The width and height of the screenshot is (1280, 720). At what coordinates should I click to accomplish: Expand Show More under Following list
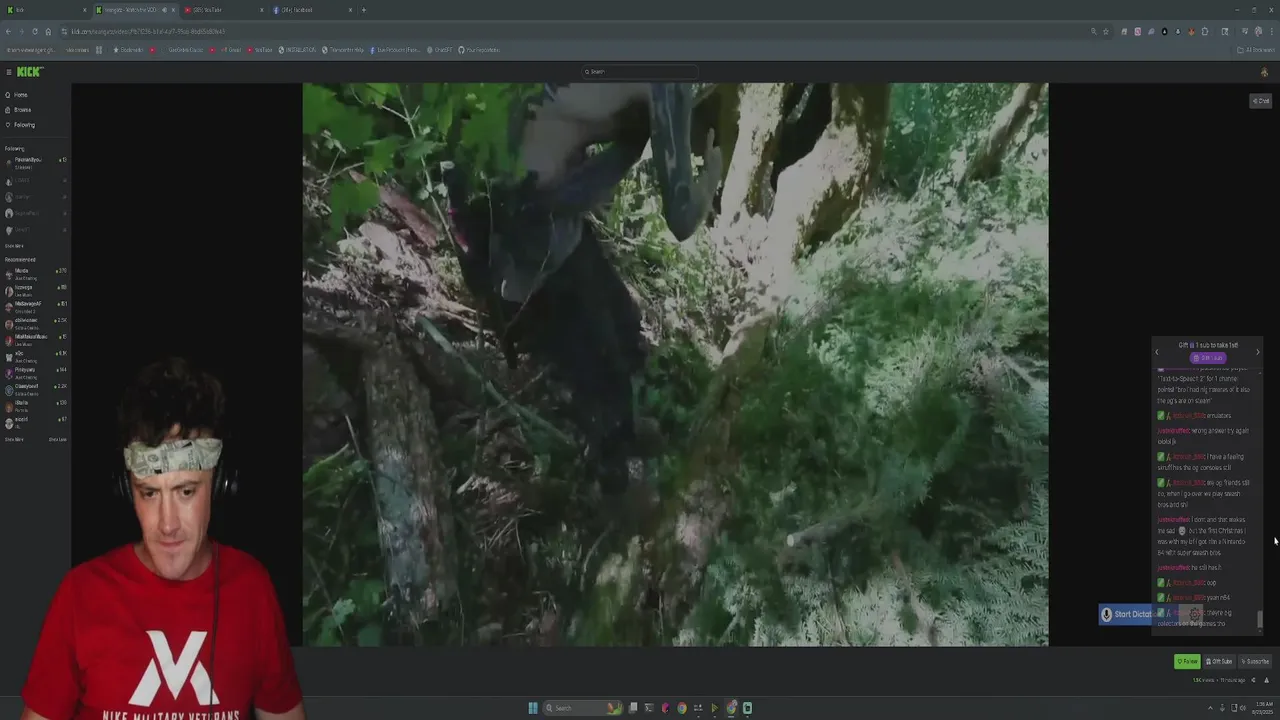pyautogui.click(x=14, y=246)
